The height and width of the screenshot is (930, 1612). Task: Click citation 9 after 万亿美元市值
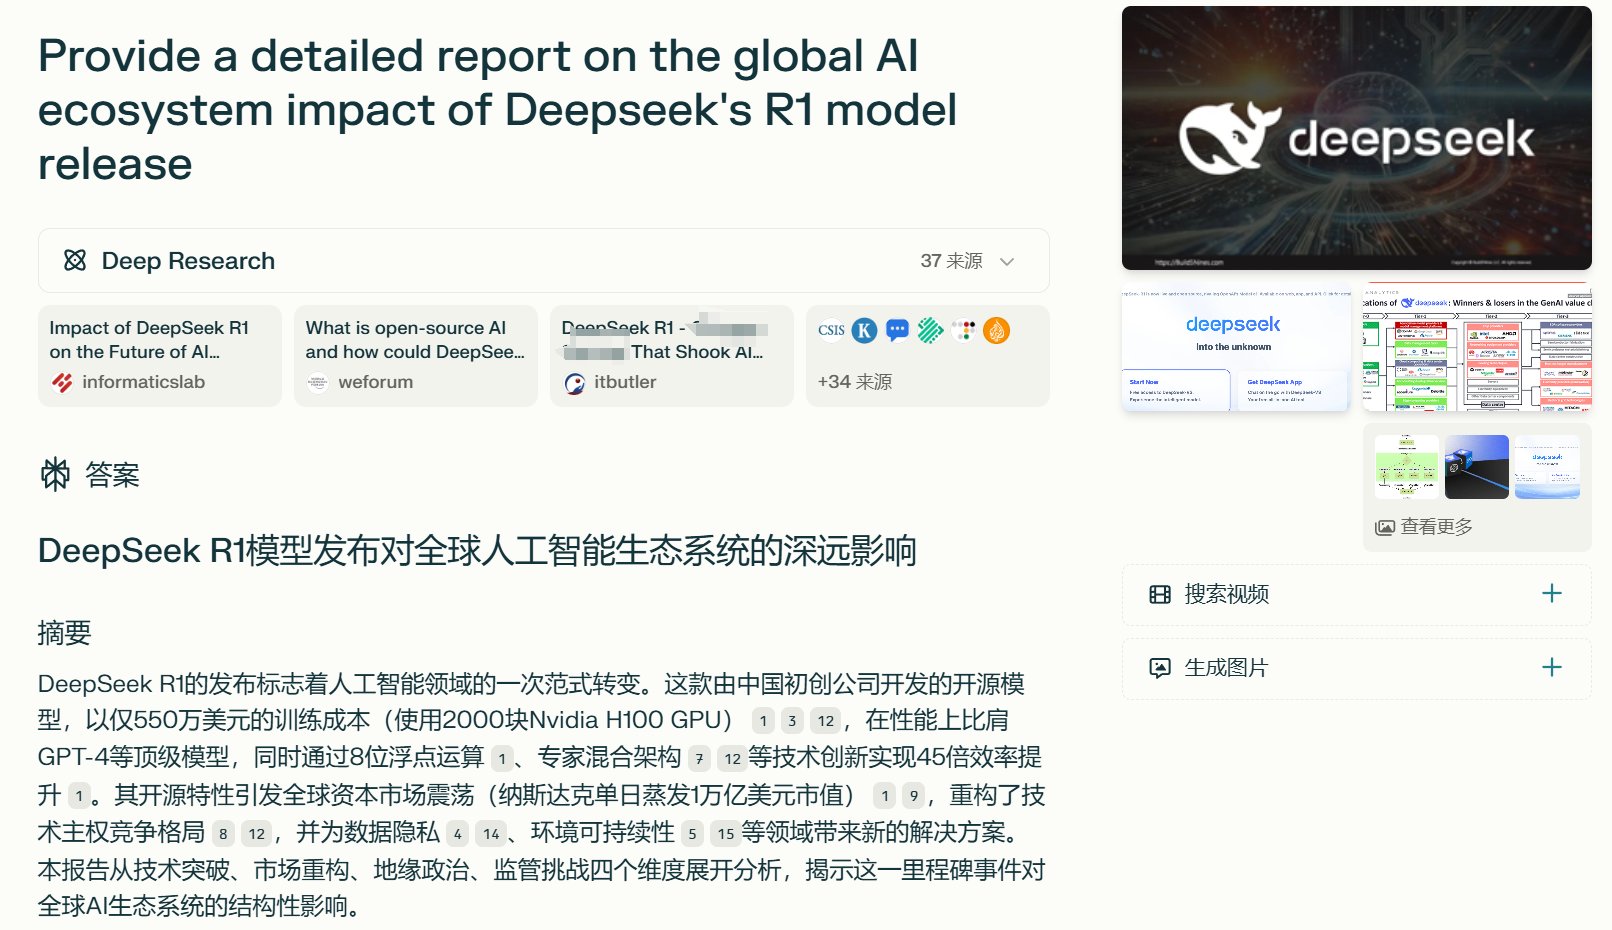click(913, 796)
